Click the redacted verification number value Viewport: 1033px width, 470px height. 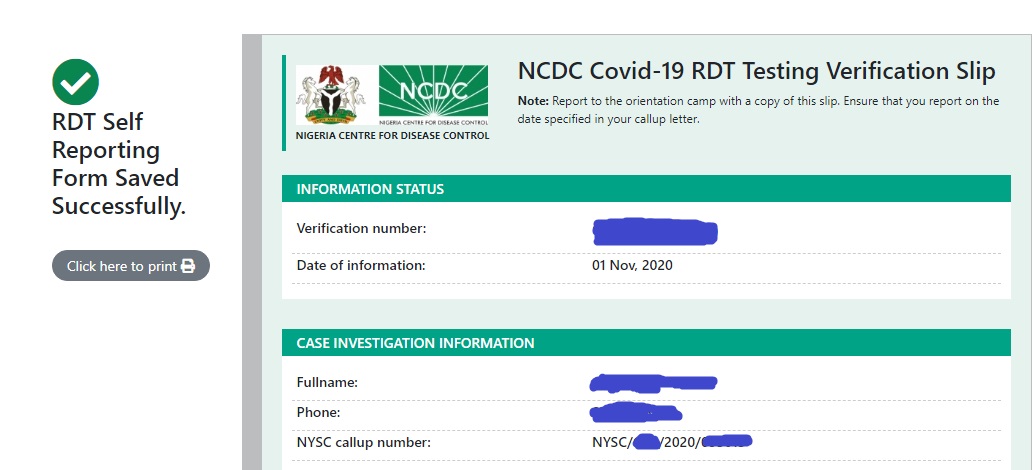[x=655, y=231]
